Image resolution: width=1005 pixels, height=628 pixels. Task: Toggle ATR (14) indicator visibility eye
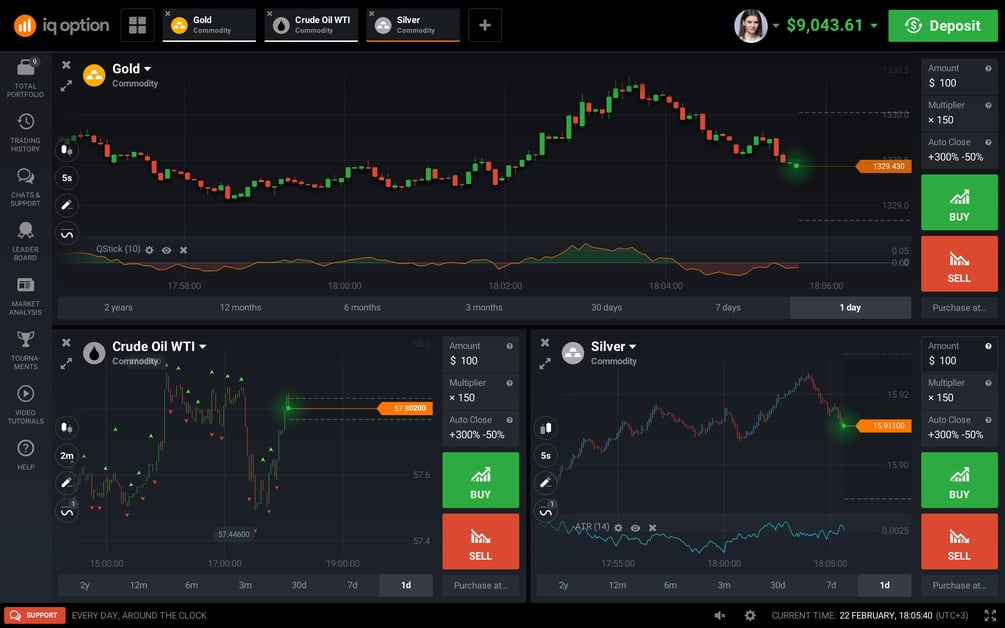635,528
